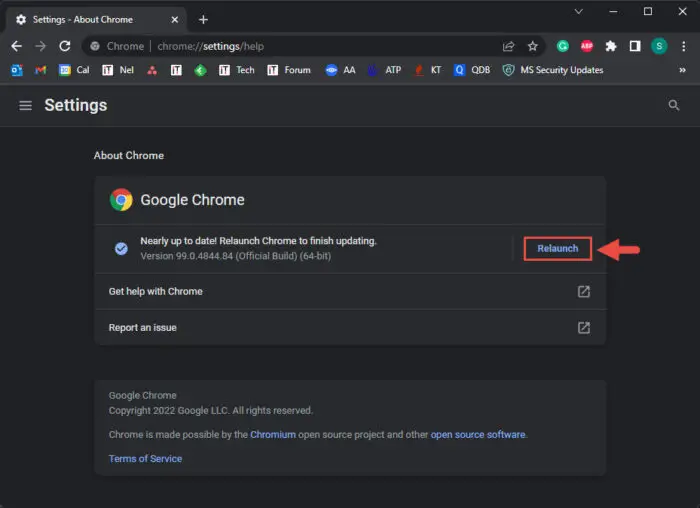This screenshot has width=700, height=508.
Task: Open the share page icon in the address bar
Action: point(508,46)
